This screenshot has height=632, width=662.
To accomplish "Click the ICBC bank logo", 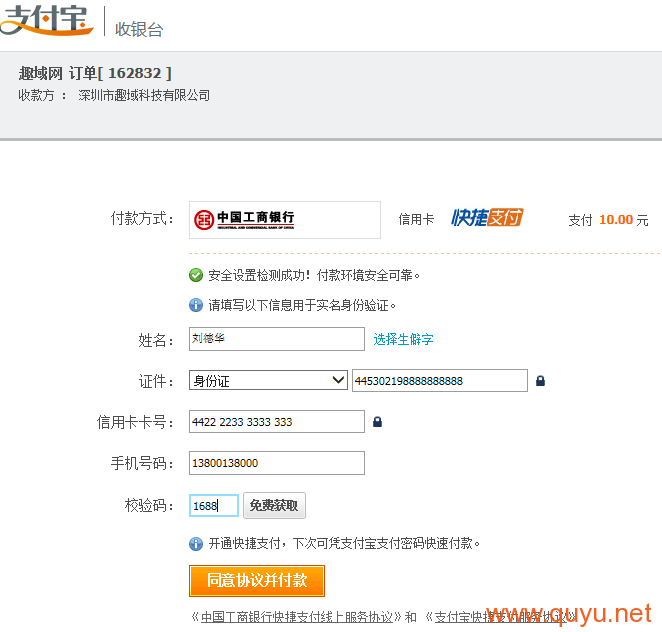I will pyautogui.click(x=244, y=220).
